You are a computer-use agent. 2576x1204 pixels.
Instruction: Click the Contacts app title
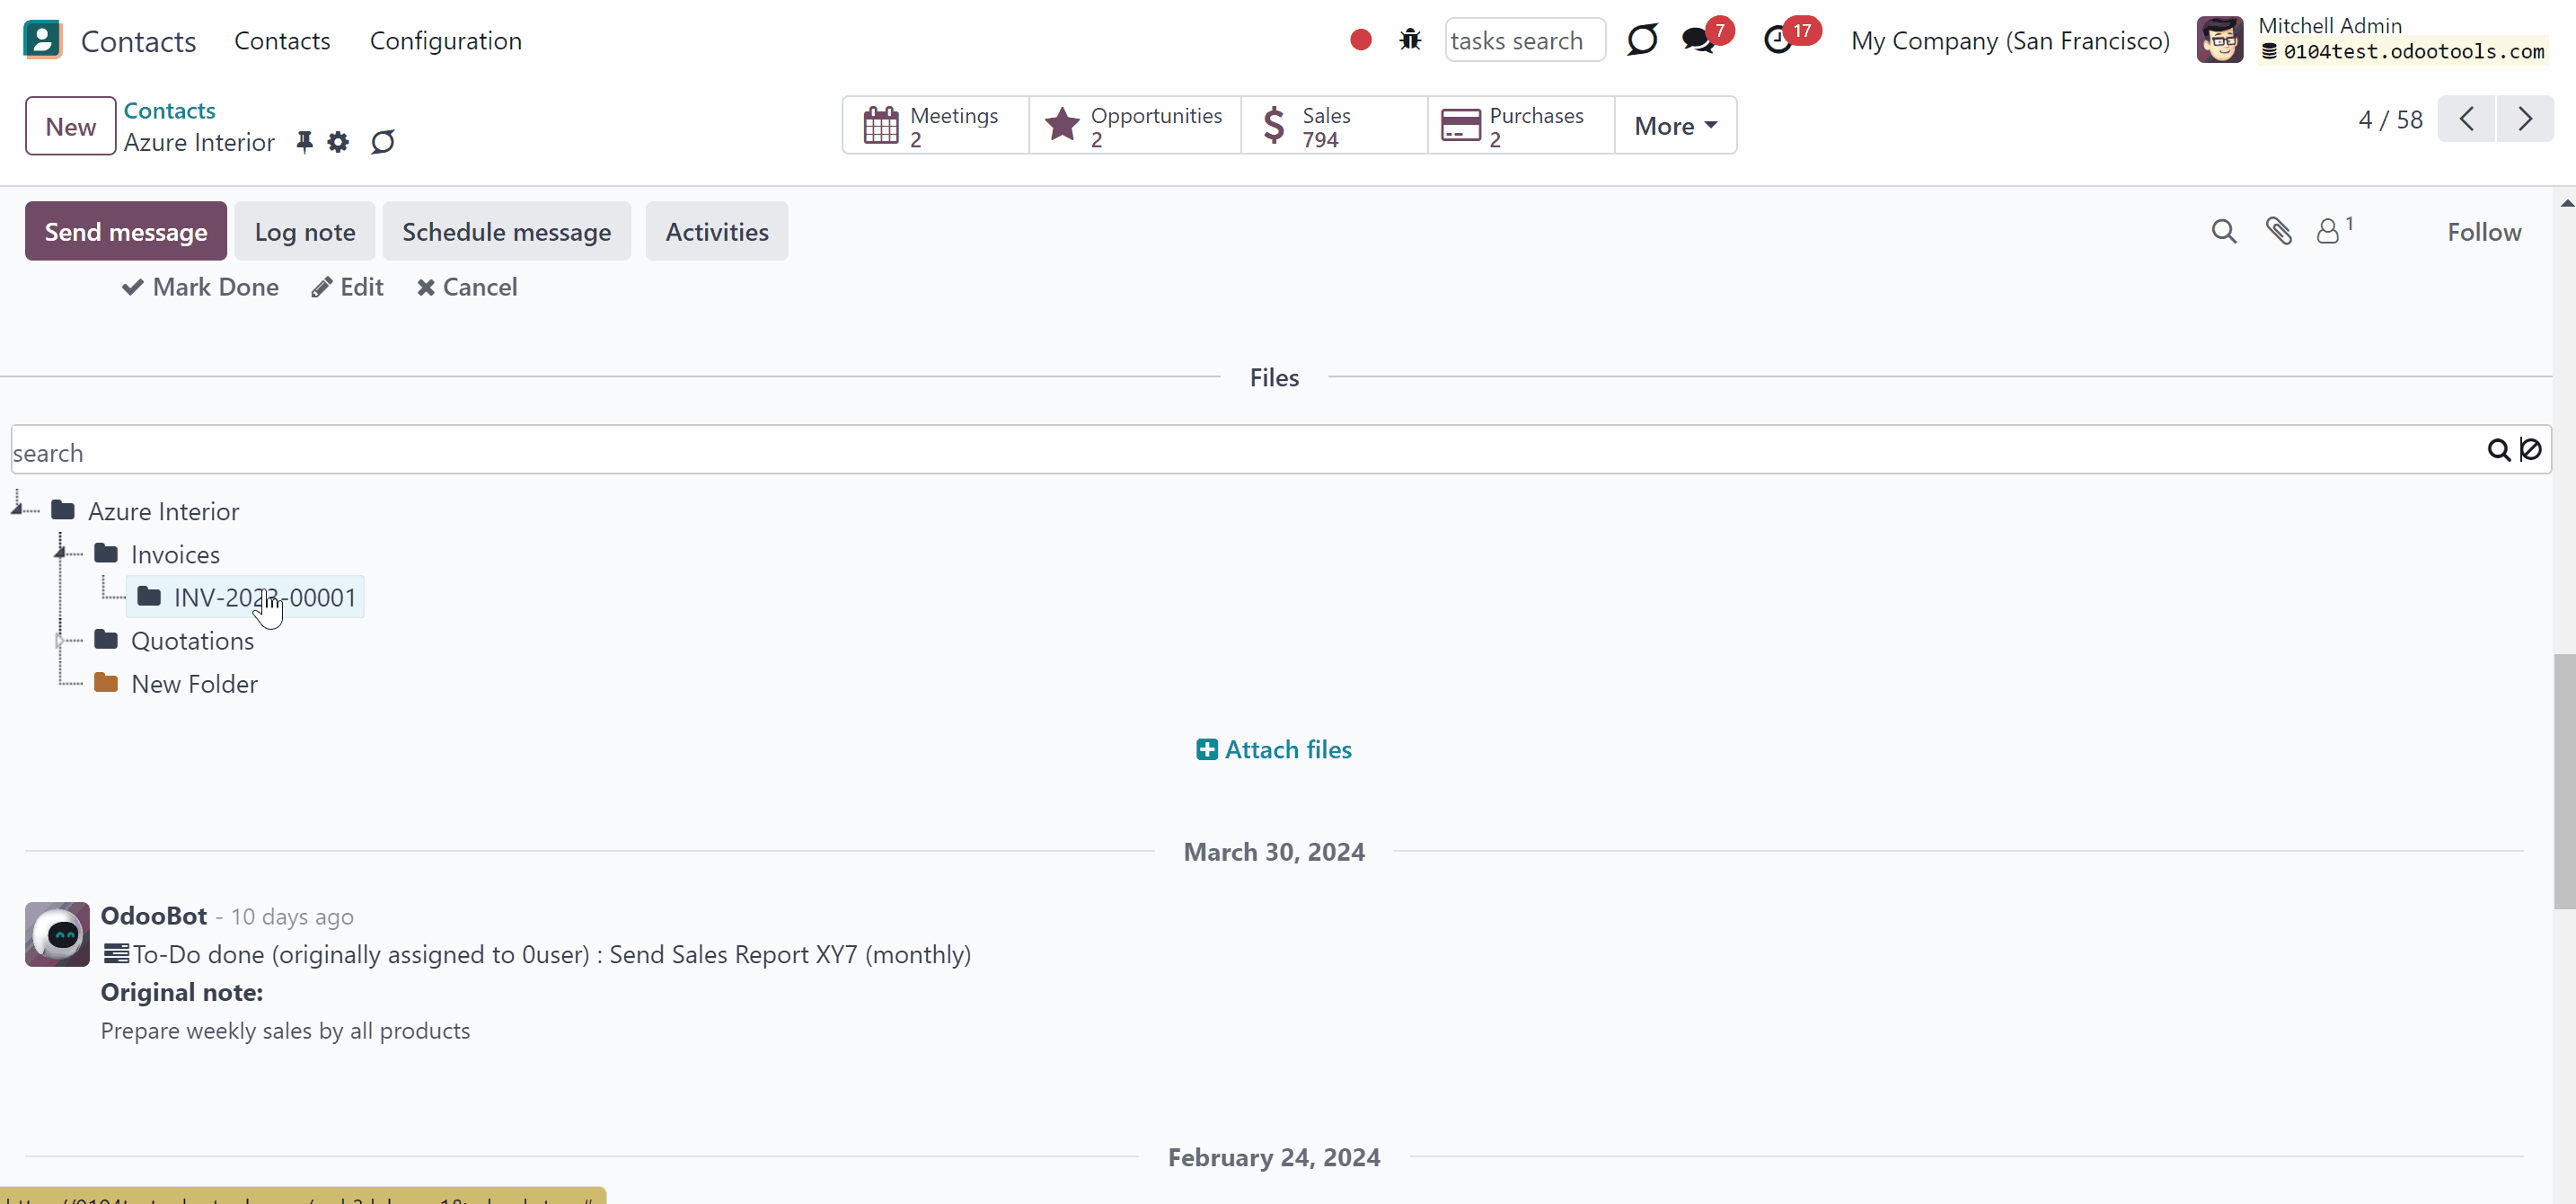click(139, 41)
